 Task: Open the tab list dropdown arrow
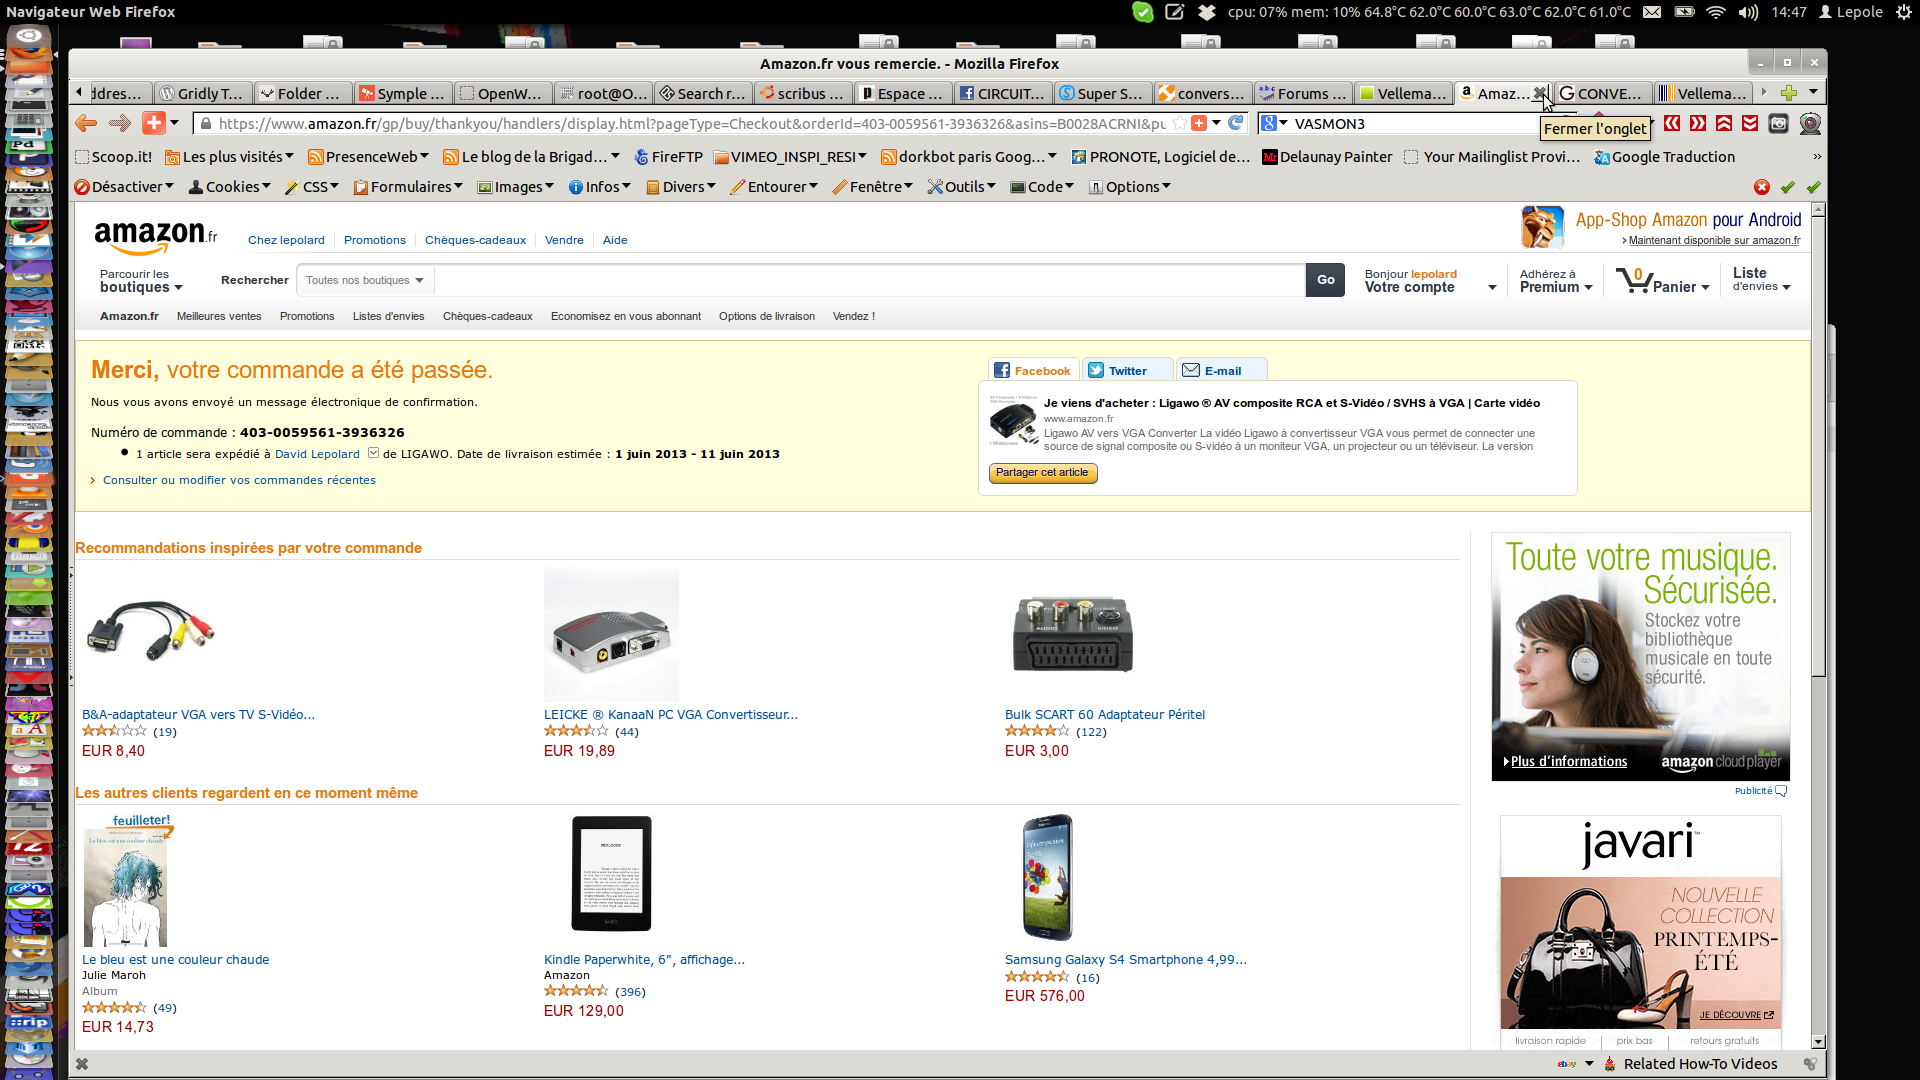click(x=1812, y=93)
